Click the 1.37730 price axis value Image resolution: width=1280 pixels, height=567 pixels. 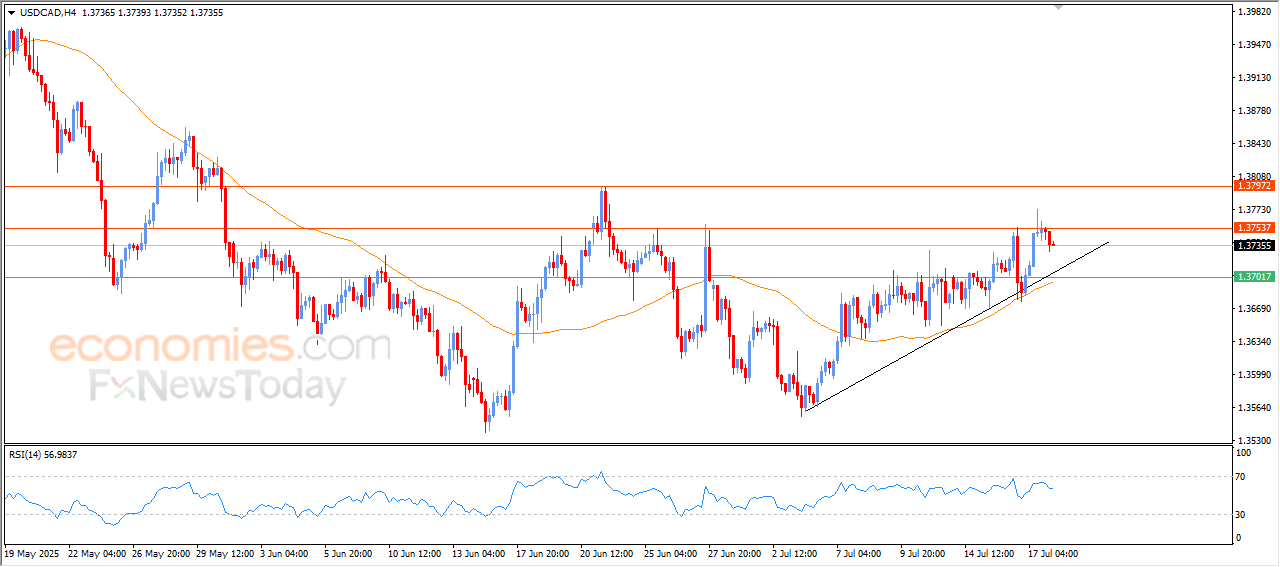click(x=1253, y=210)
